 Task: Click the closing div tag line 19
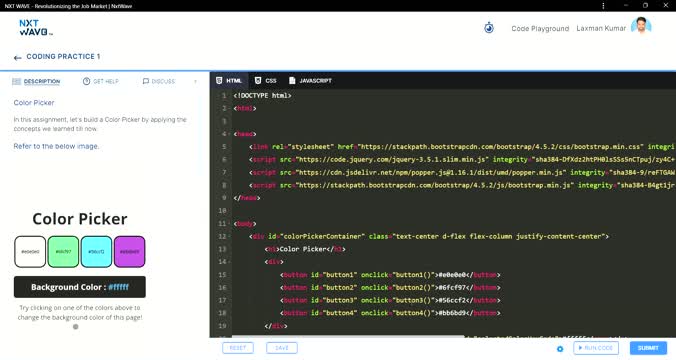(276, 326)
